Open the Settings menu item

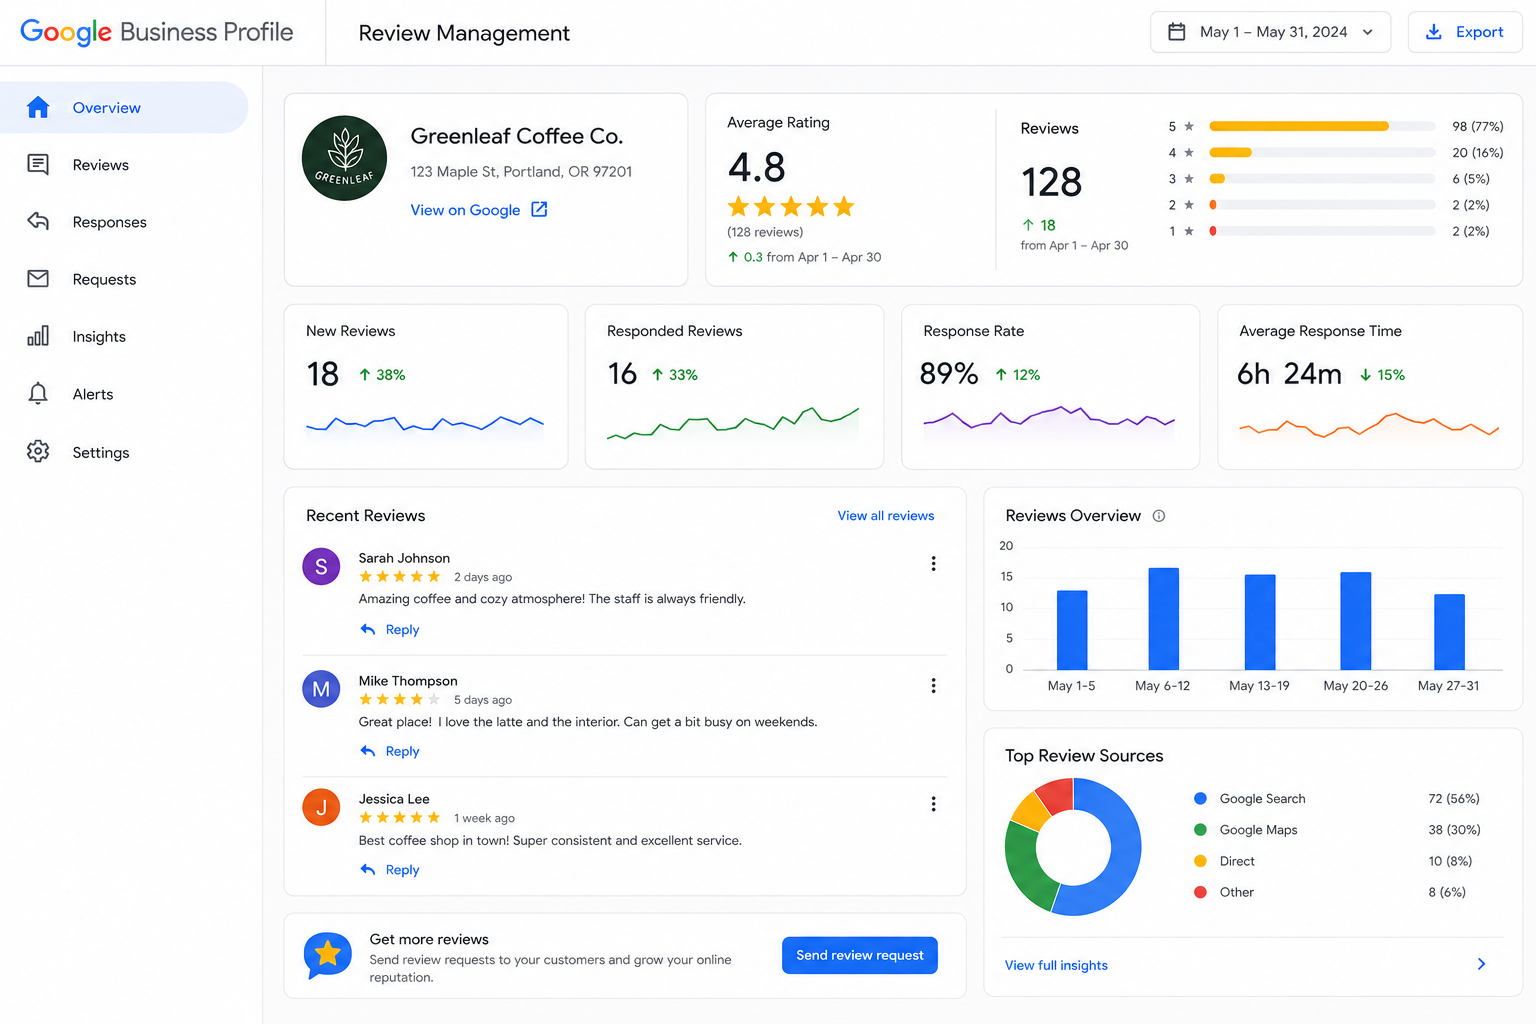(x=124, y=451)
